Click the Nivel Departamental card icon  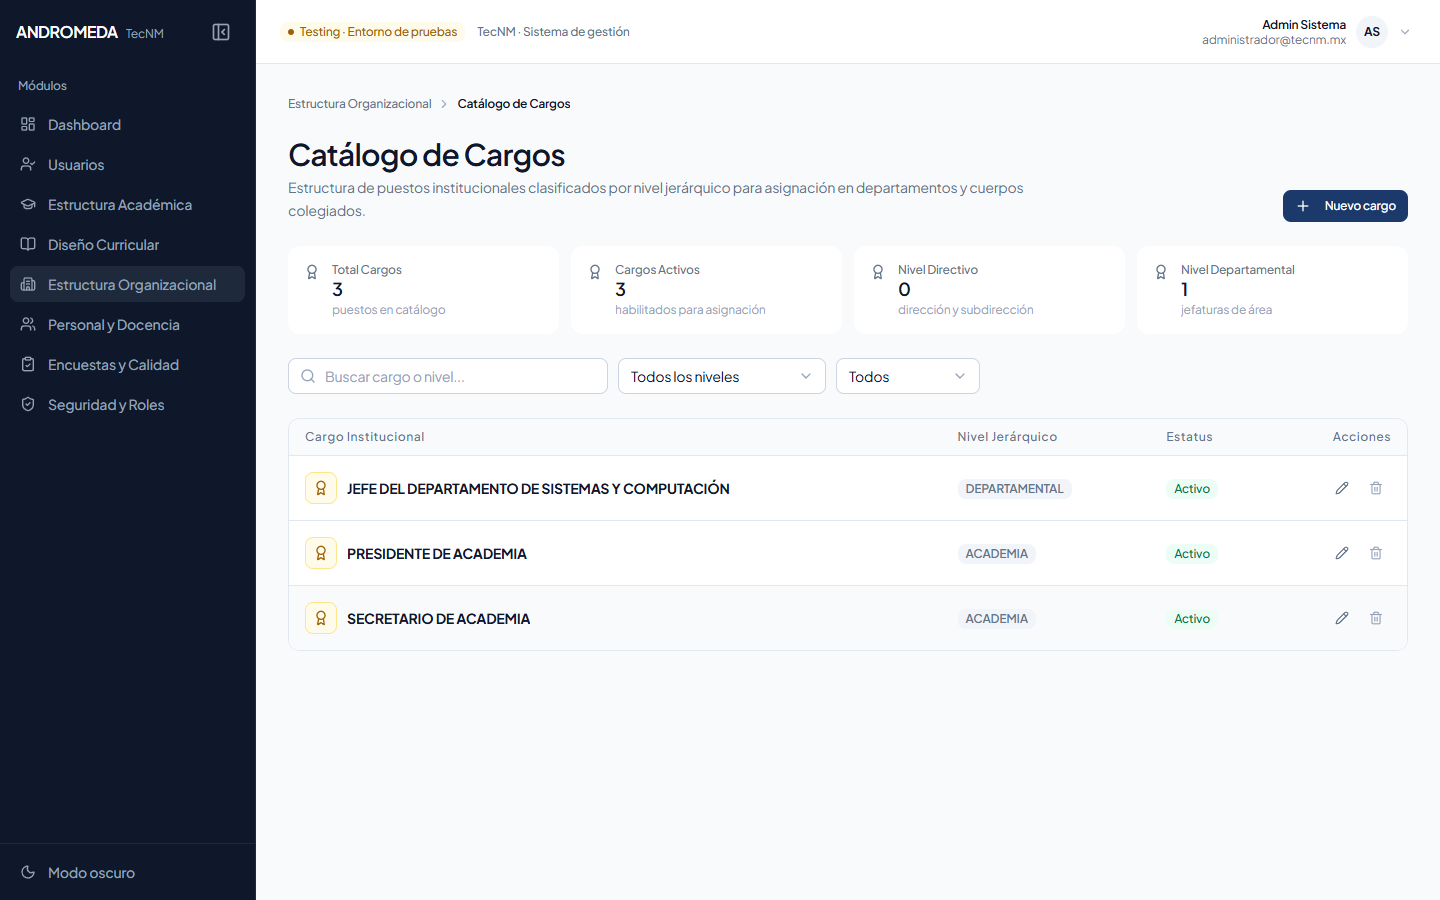1161,272
